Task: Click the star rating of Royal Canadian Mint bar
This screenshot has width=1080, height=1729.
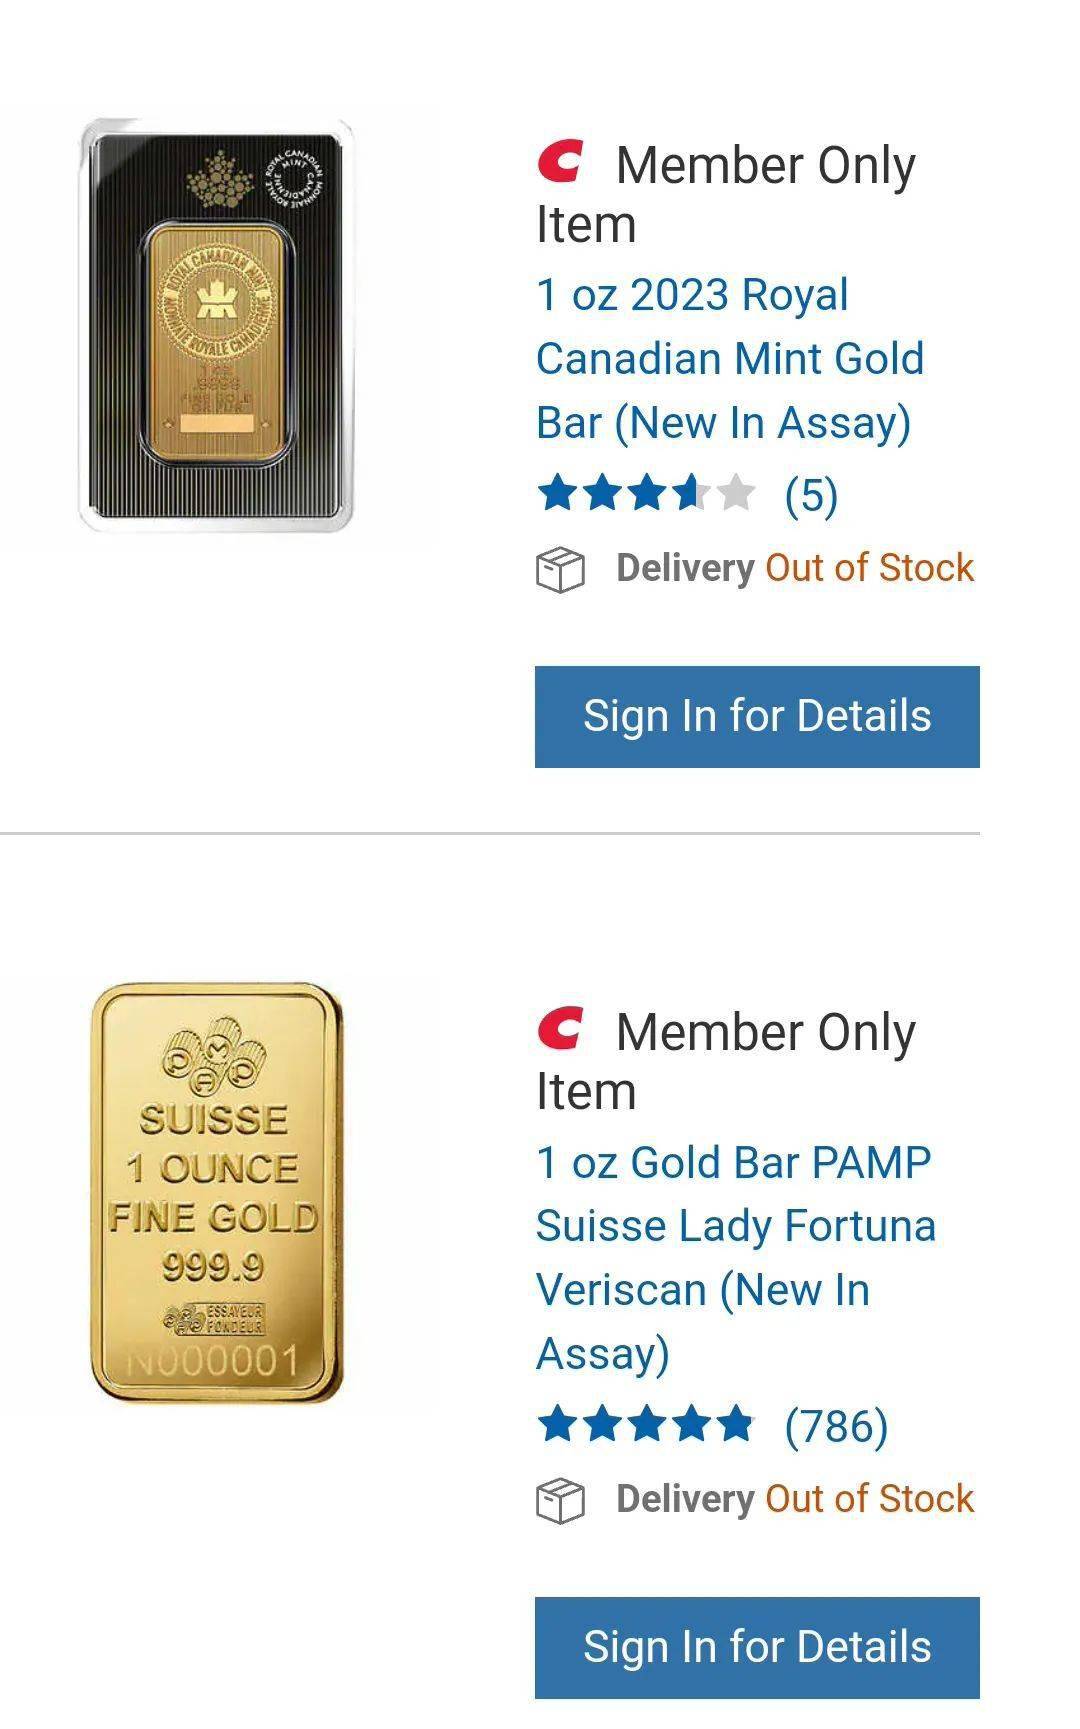Action: pyautogui.click(x=646, y=494)
